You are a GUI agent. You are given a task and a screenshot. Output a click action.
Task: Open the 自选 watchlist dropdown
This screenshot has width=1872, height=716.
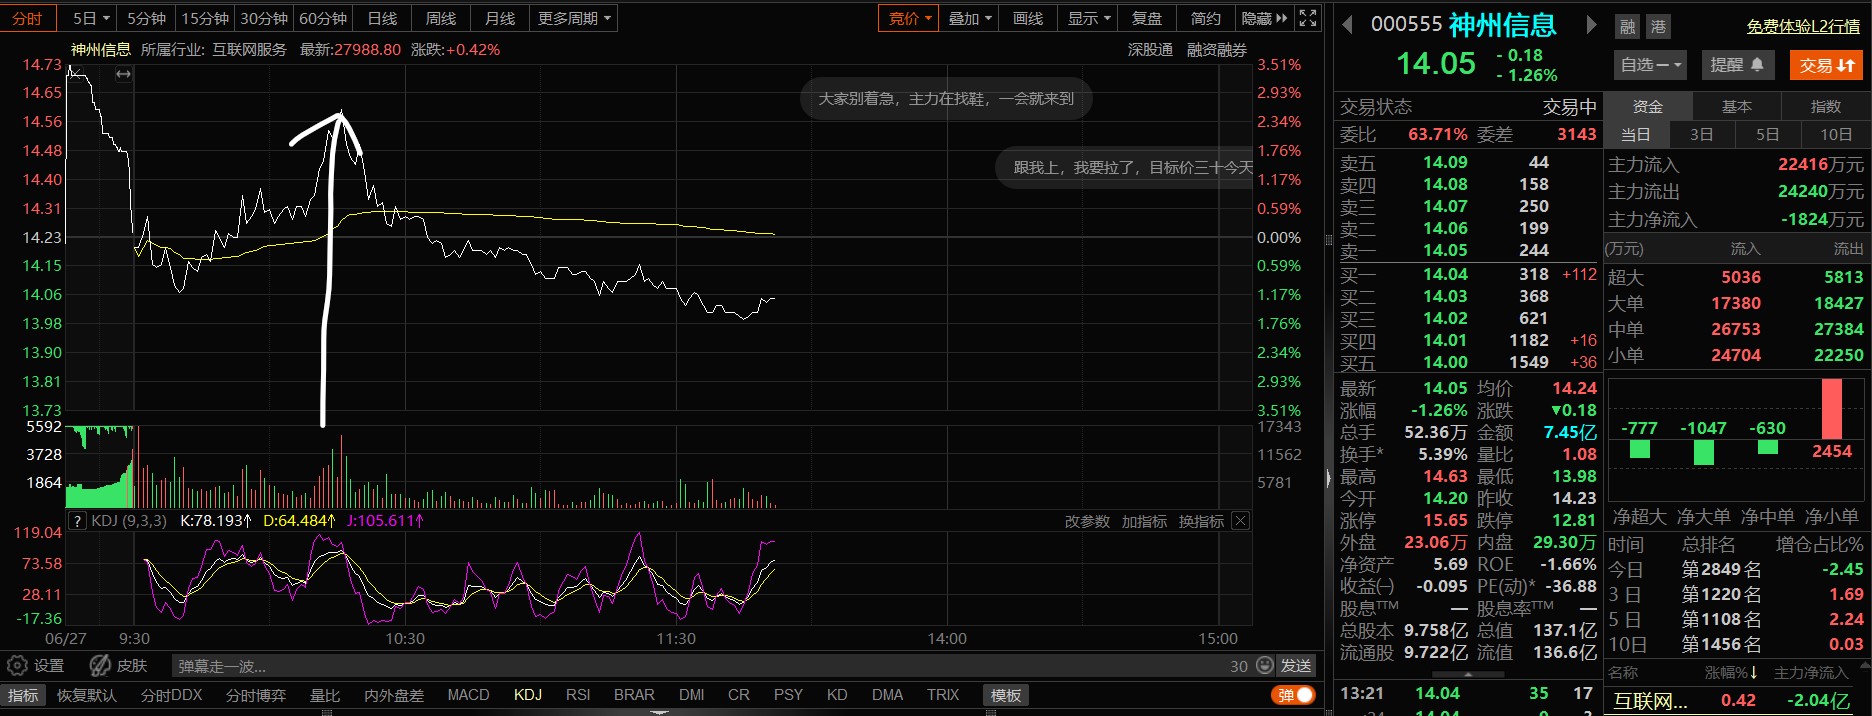pyautogui.click(x=1650, y=65)
